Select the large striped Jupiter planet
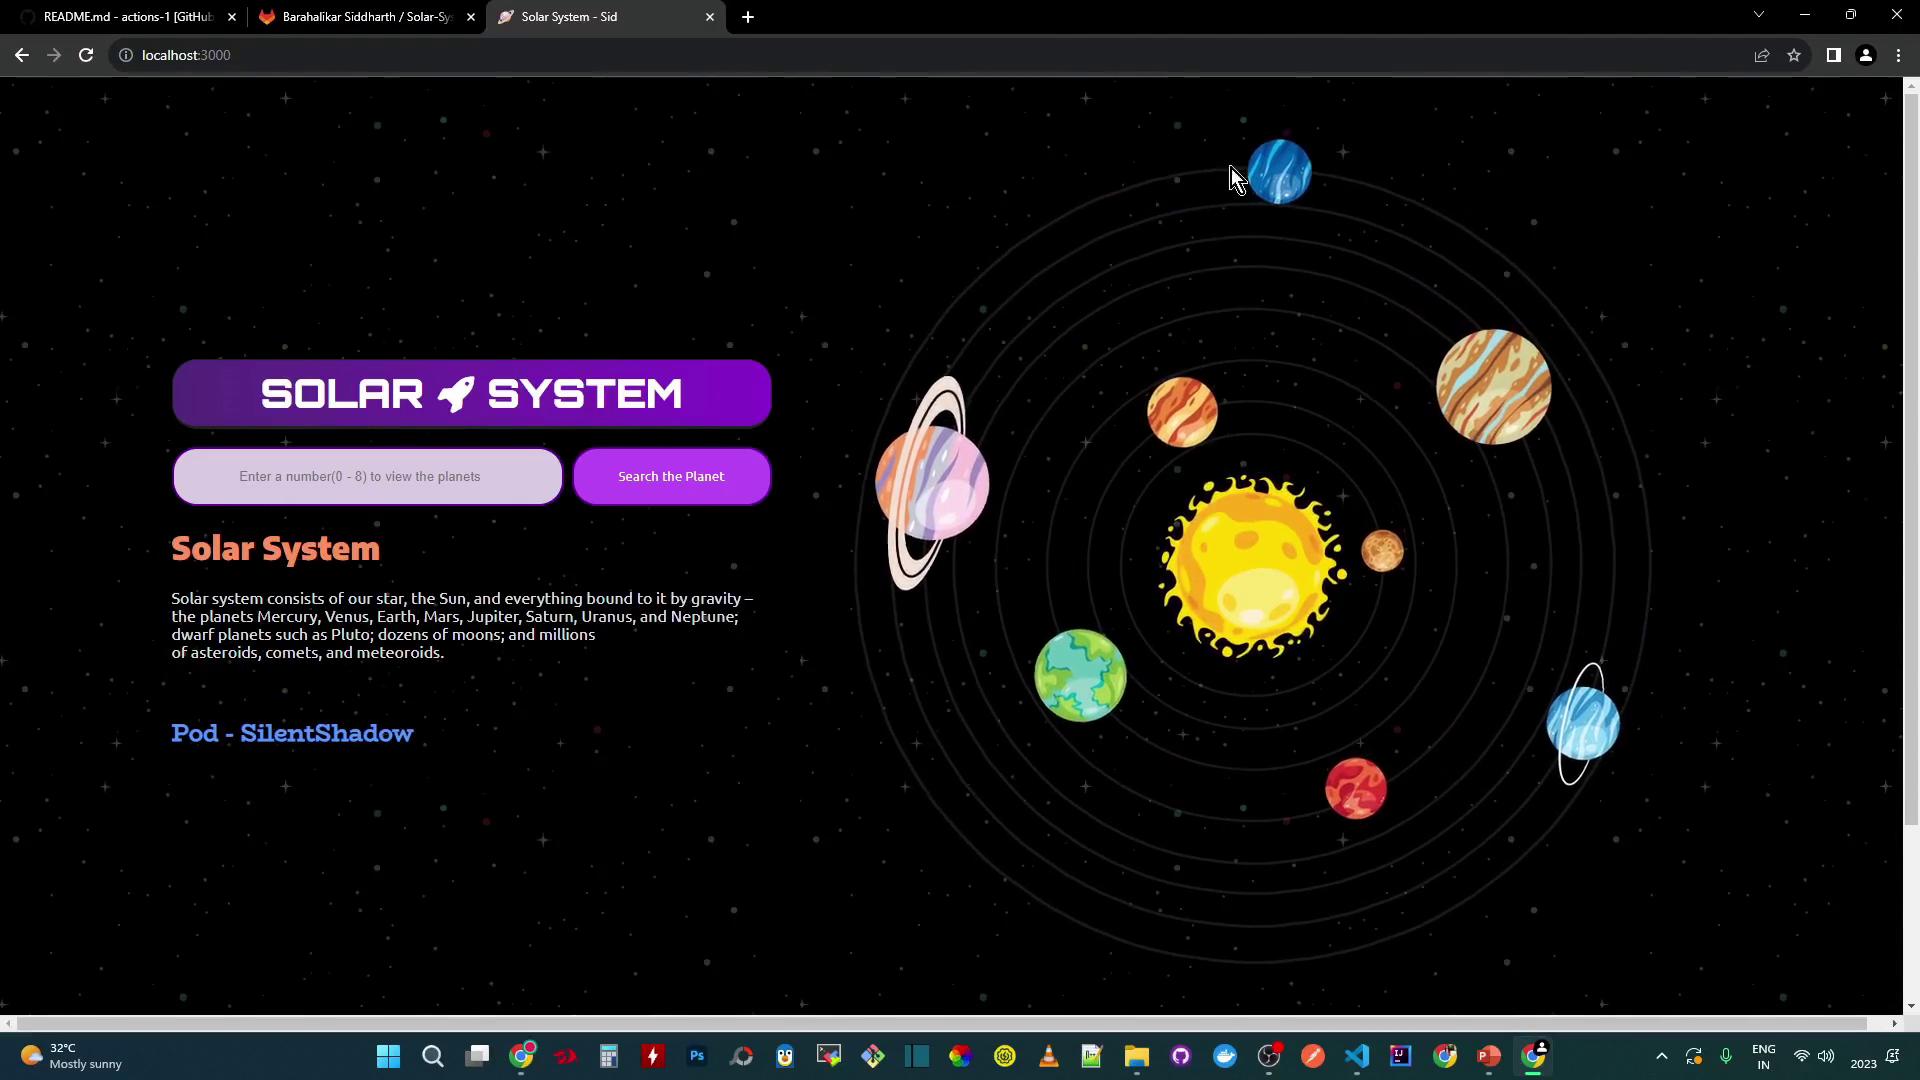Screen dimensions: 1920x1080 click(1493, 387)
